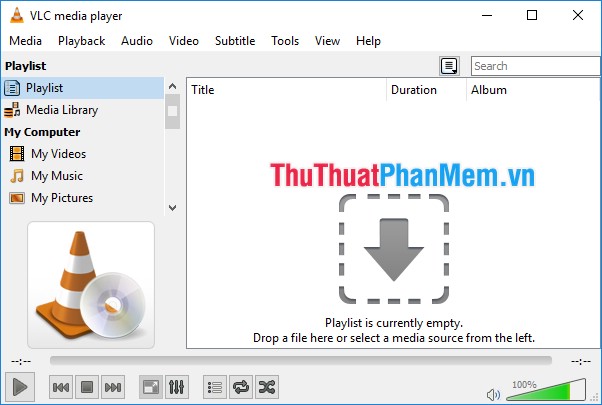Click the Media Library icon
Image resolution: width=602 pixels, height=405 pixels.
(x=12, y=110)
